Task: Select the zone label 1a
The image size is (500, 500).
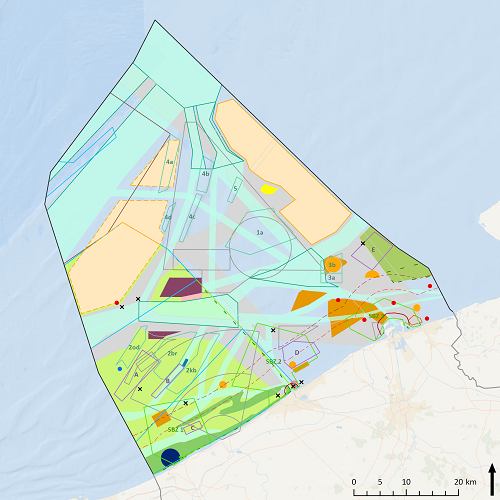Action: tap(260, 232)
